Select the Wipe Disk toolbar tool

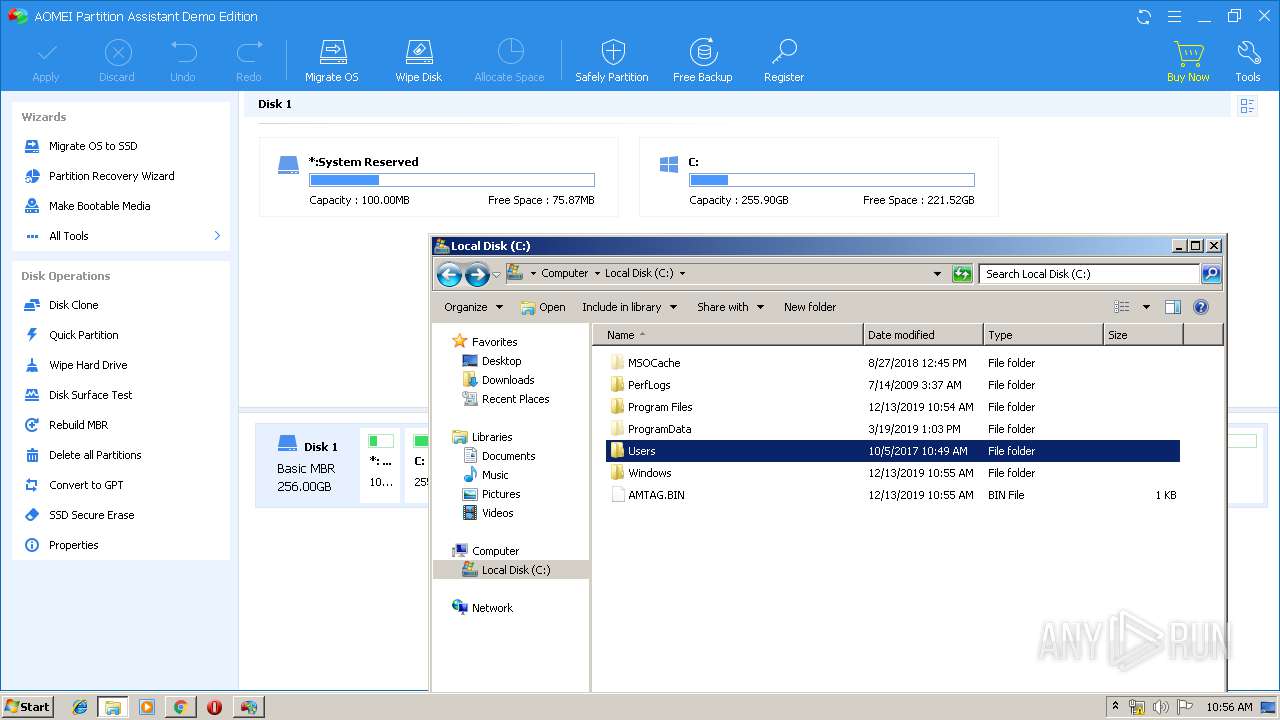418,61
